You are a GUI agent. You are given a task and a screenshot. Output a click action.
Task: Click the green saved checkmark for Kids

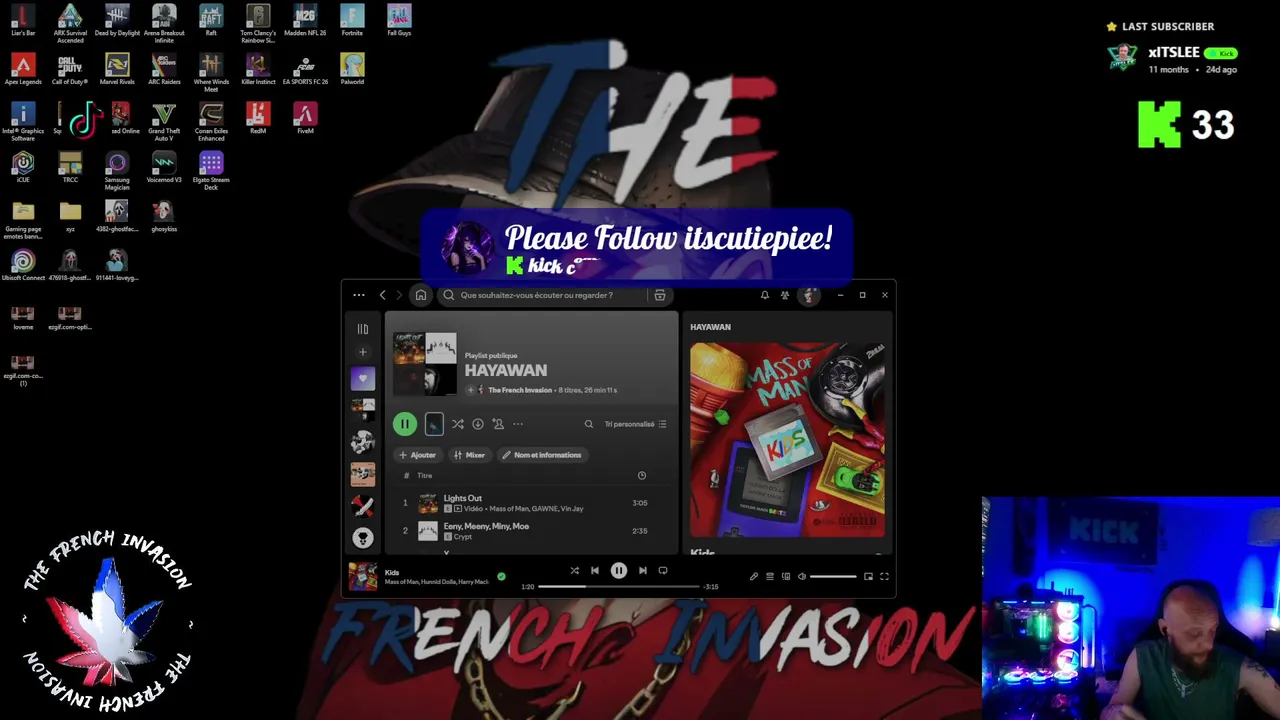pos(501,576)
